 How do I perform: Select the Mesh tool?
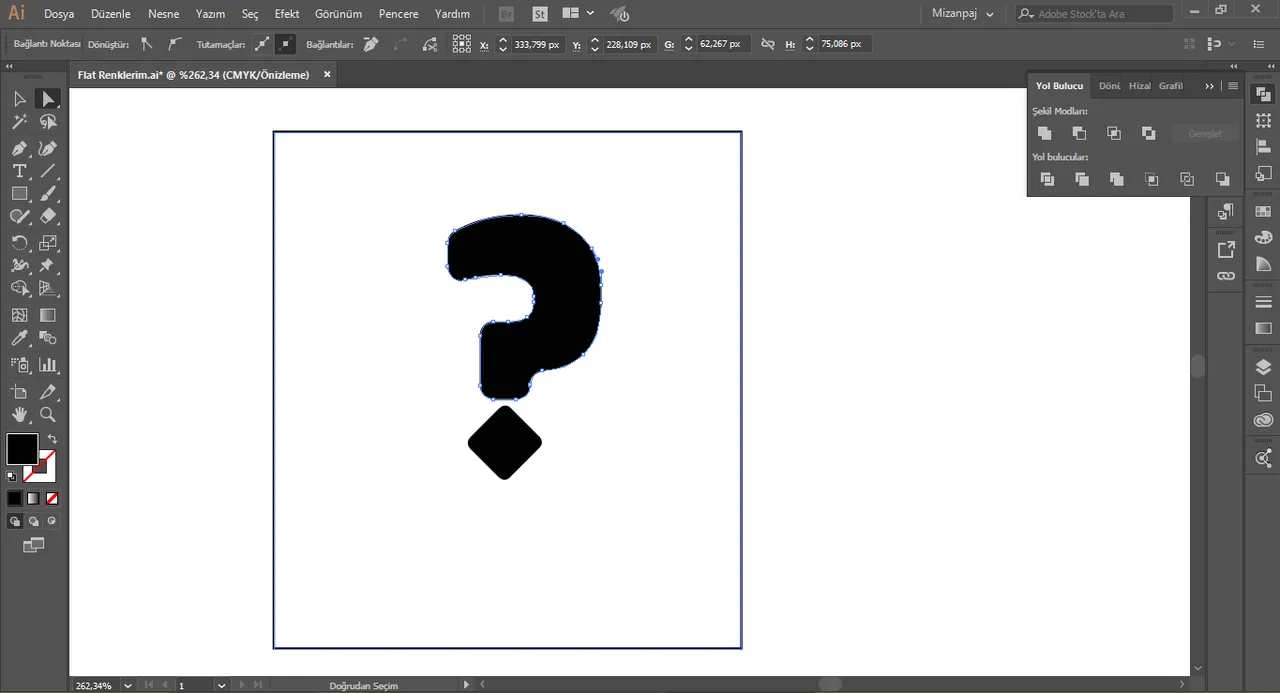point(20,316)
